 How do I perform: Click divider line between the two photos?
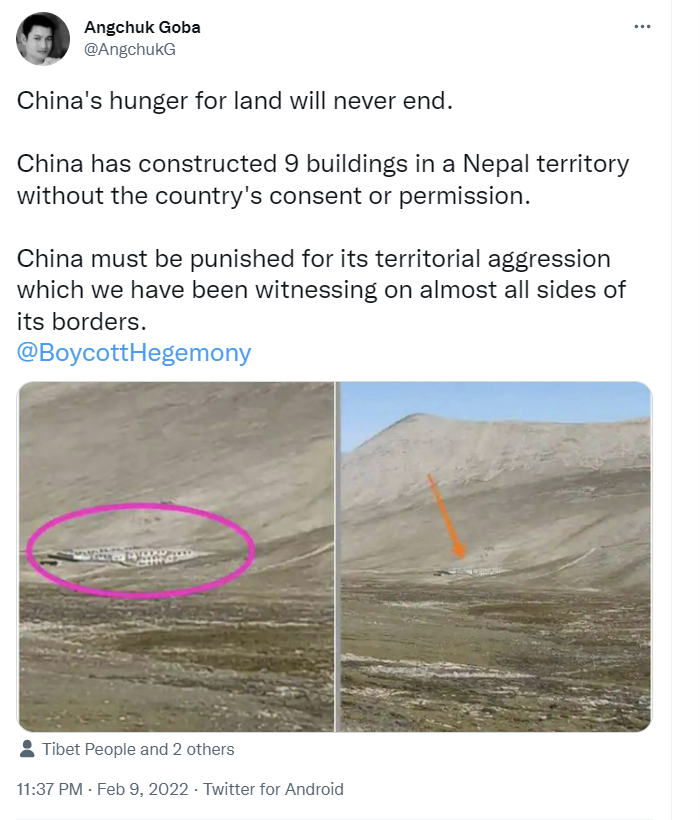[x=338, y=556]
